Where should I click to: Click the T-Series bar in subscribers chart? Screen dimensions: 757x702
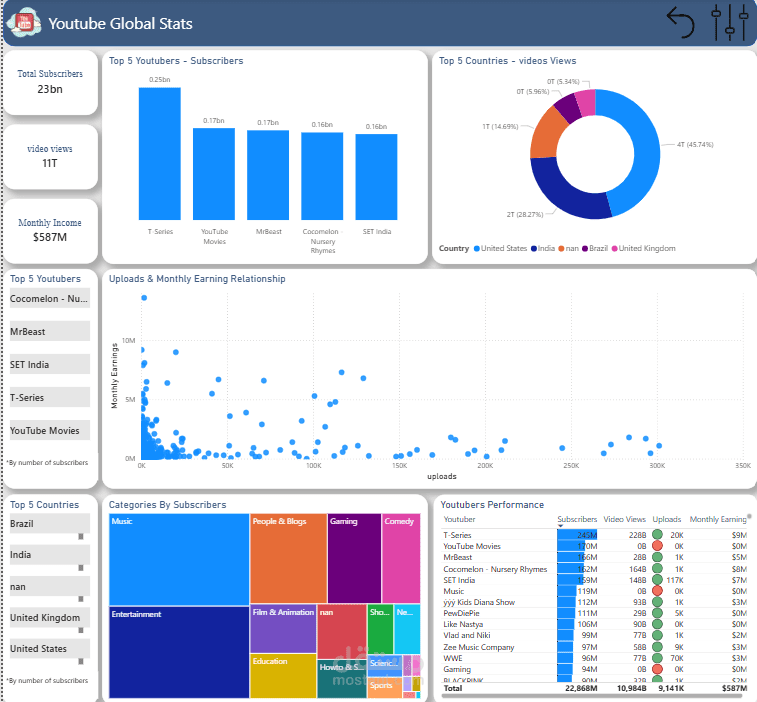pyautogui.click(x=160, y=154)
